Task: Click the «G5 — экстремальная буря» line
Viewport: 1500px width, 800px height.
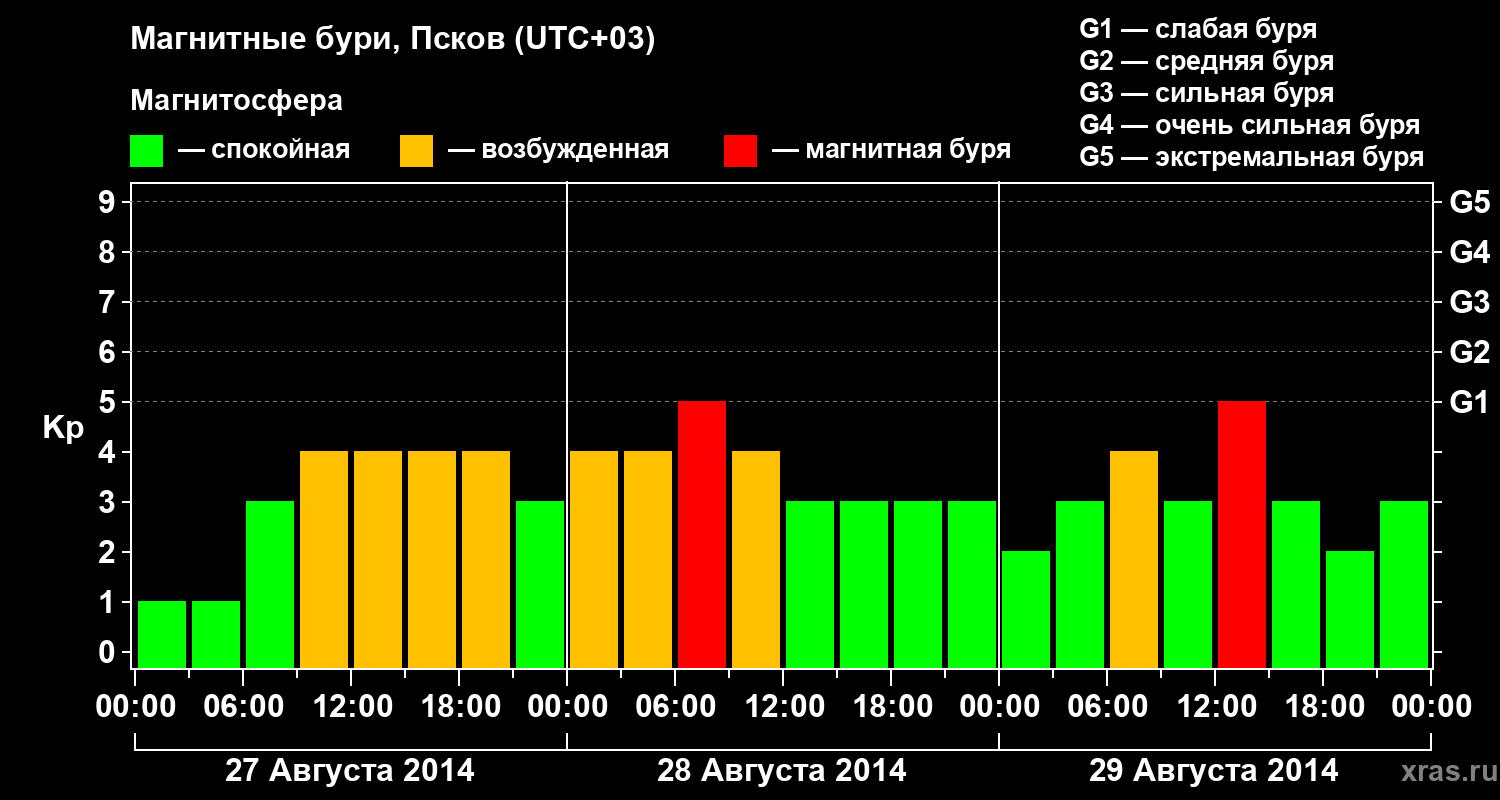Action: (x=1251, y=157)
